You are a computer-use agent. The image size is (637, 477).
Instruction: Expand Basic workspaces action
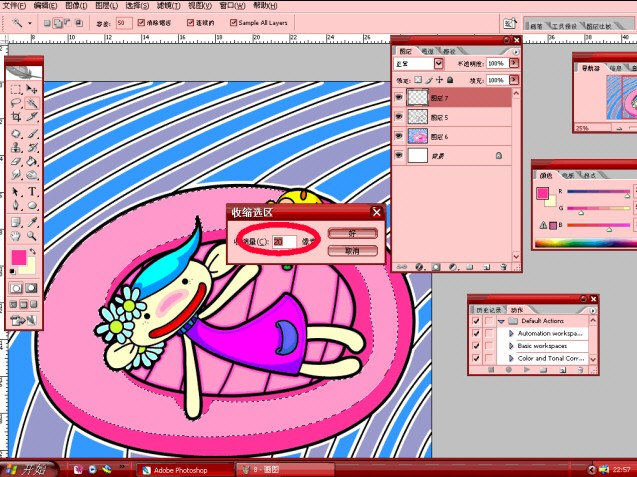pos(511,346)
